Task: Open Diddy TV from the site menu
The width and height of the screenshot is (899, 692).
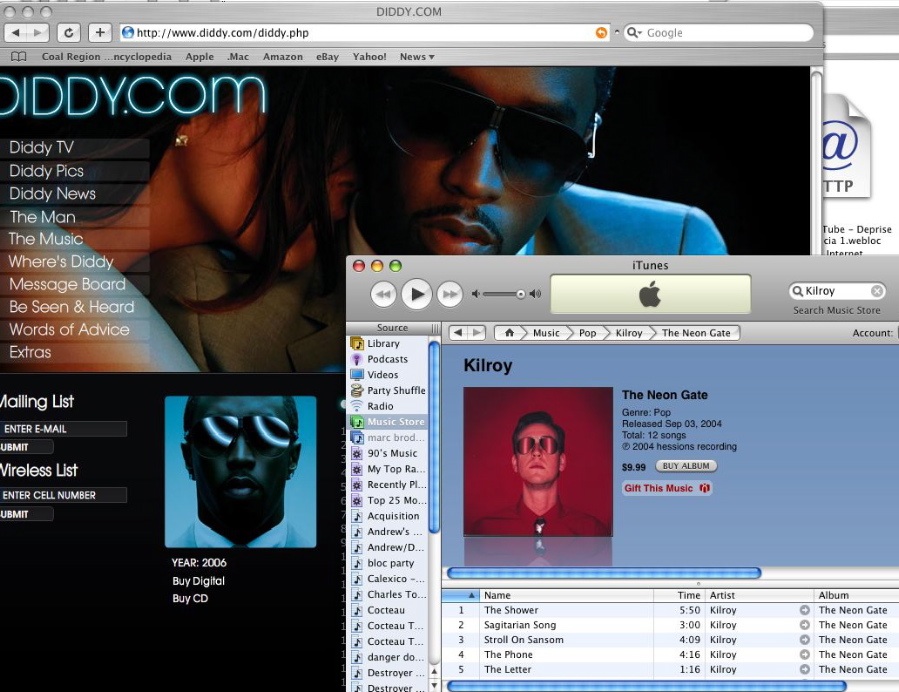Action: 42,148
